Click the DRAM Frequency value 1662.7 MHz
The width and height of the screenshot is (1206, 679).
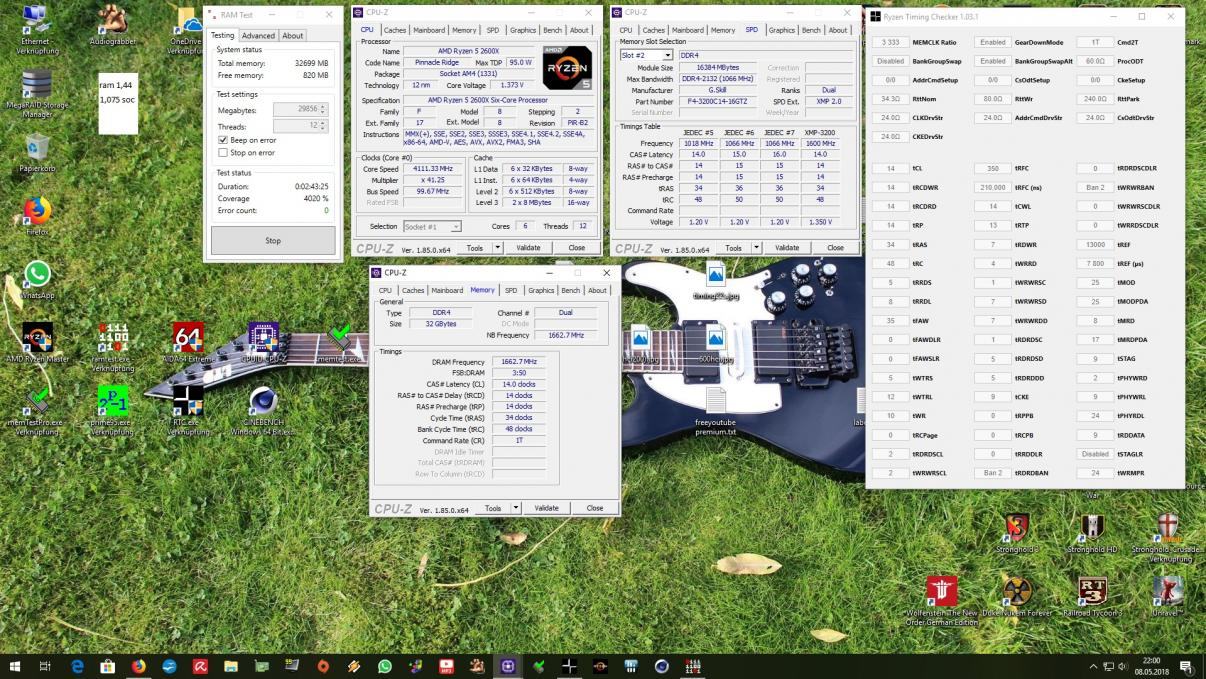pos(518,361)
